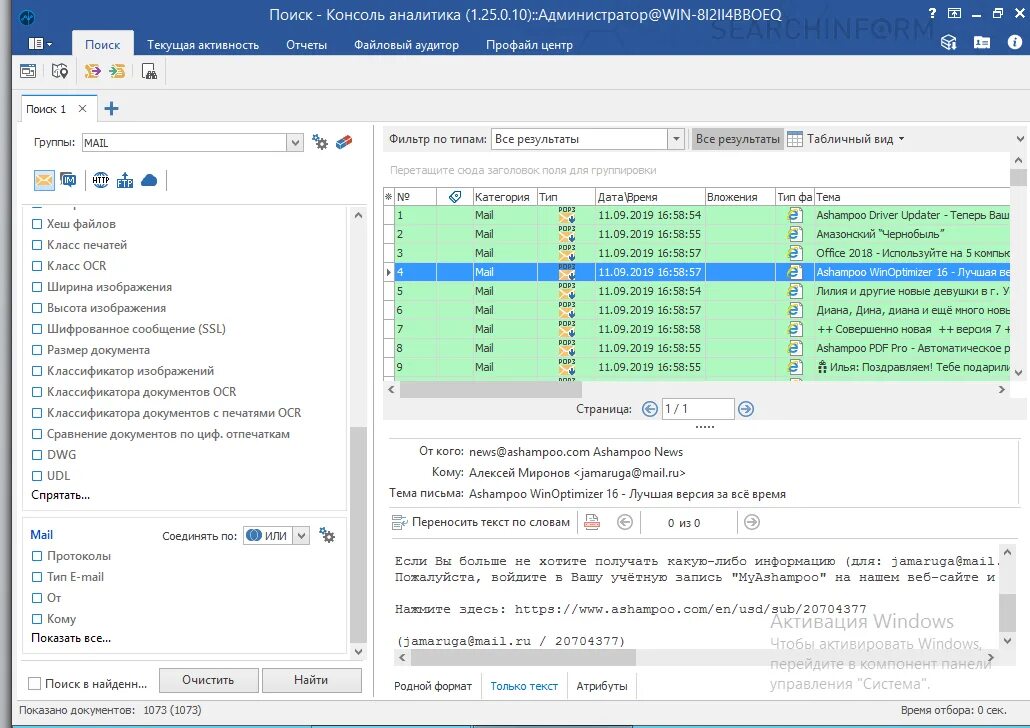
Task: Open the Отчеты tab
Action: 306,45
